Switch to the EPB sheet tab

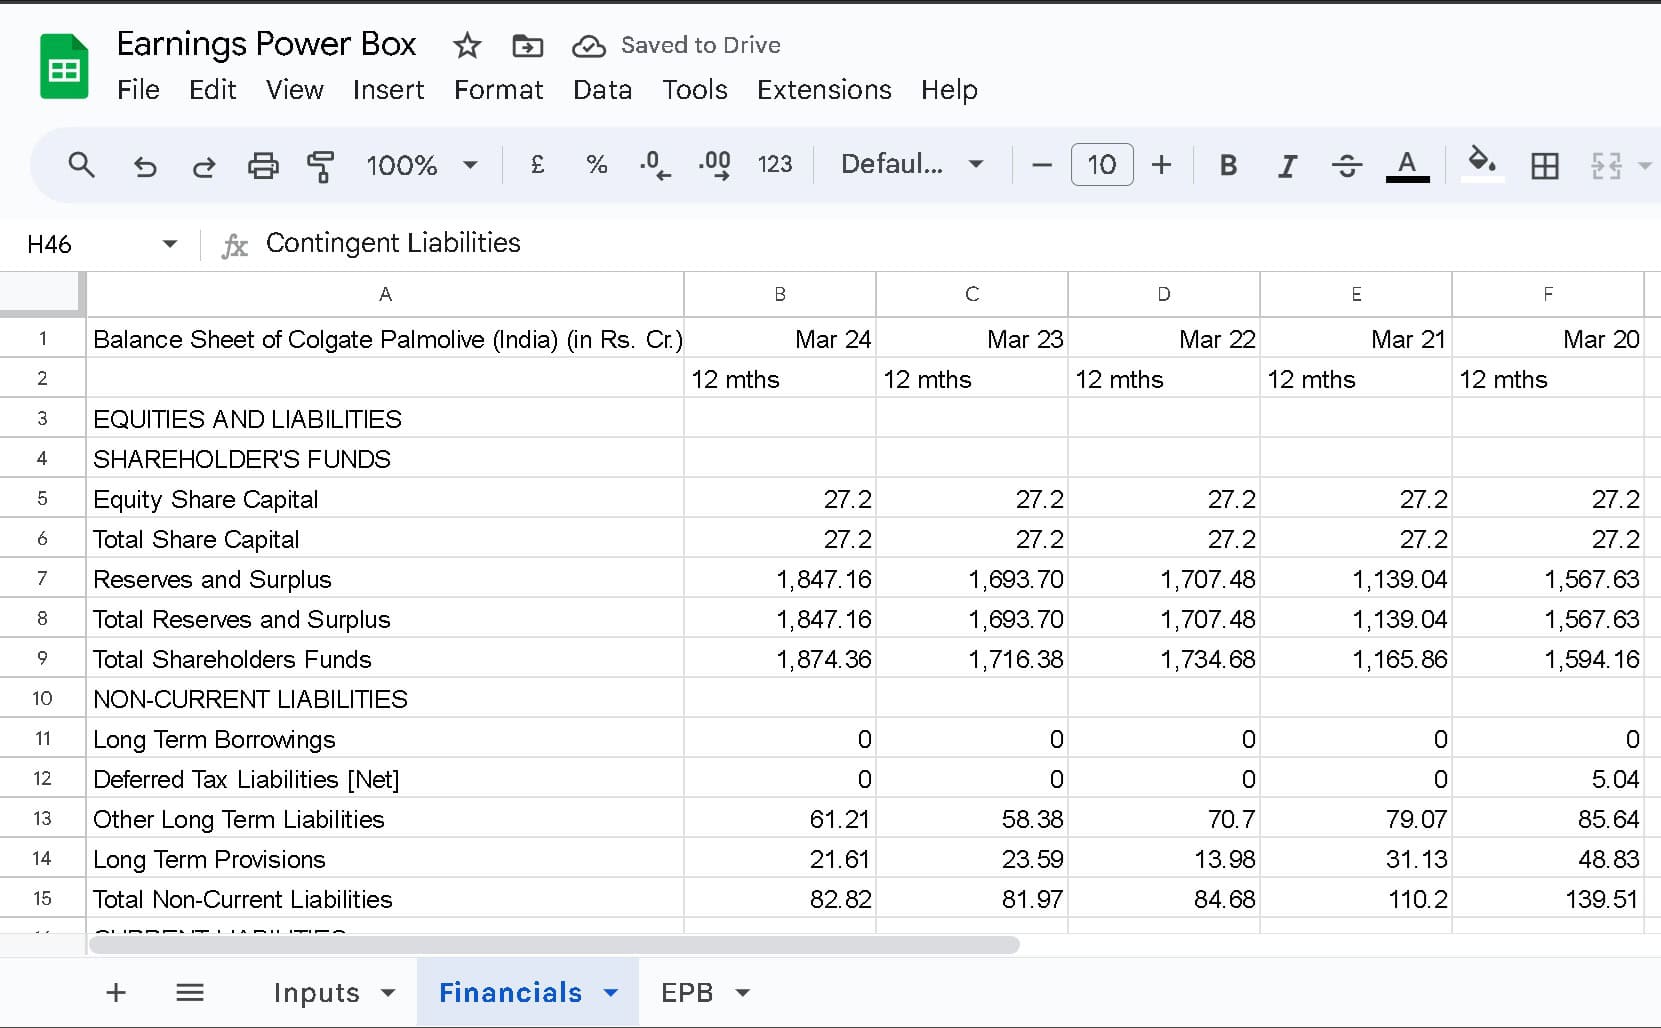click(690, 992)
